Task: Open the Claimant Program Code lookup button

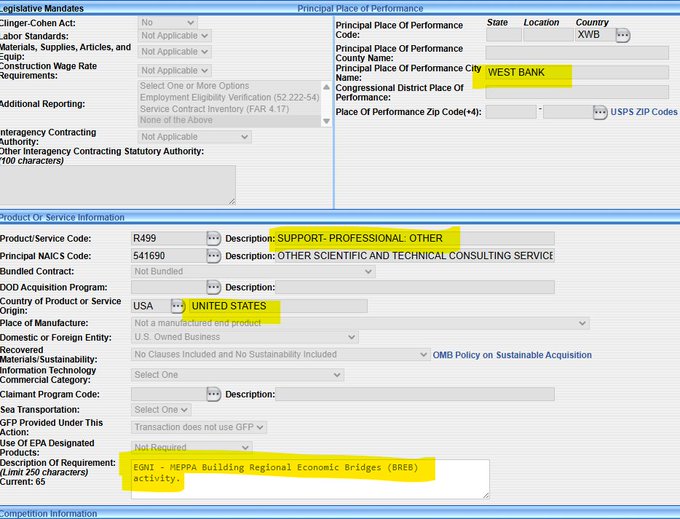Action: [x=214, y=394]
